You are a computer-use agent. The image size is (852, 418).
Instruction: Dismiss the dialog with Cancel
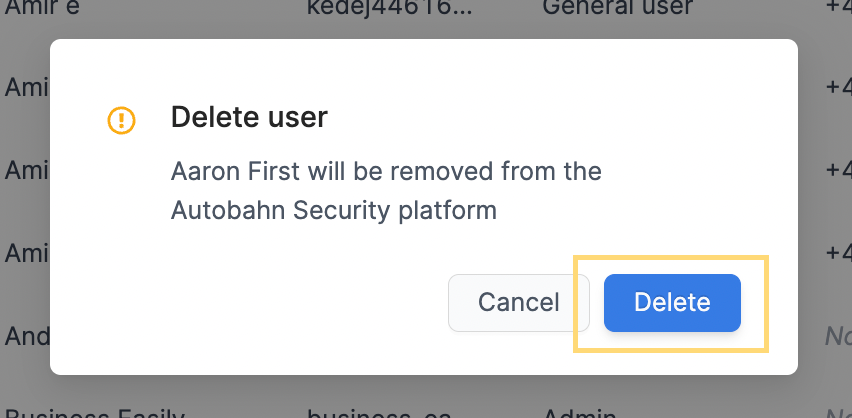(x=518, y=303)
